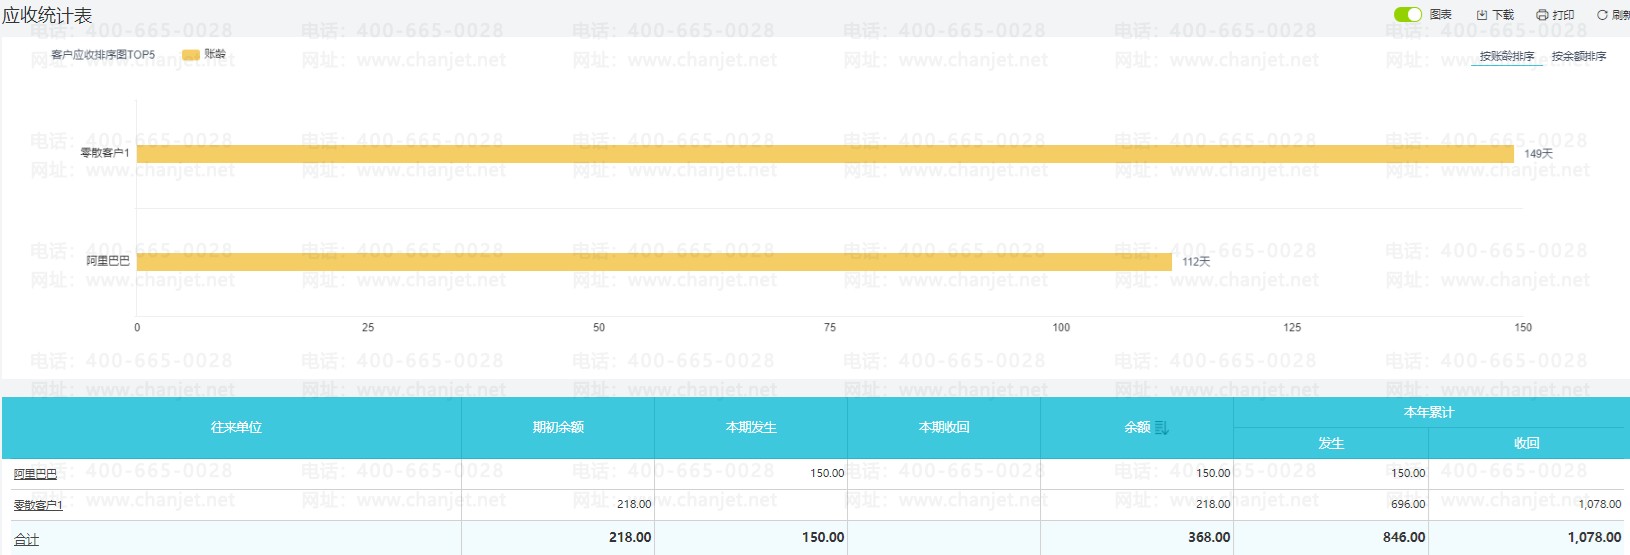Viewport: 1630px width, 555px height.
Task: Toggle the 图表 chart switch off
Action: pos(1407,14)
